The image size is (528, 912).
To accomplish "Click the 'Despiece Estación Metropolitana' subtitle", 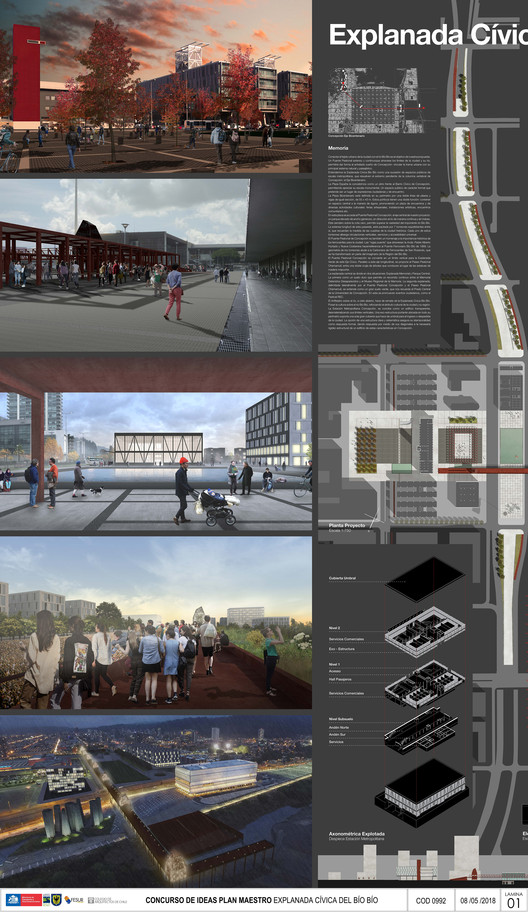I will 356,840.
